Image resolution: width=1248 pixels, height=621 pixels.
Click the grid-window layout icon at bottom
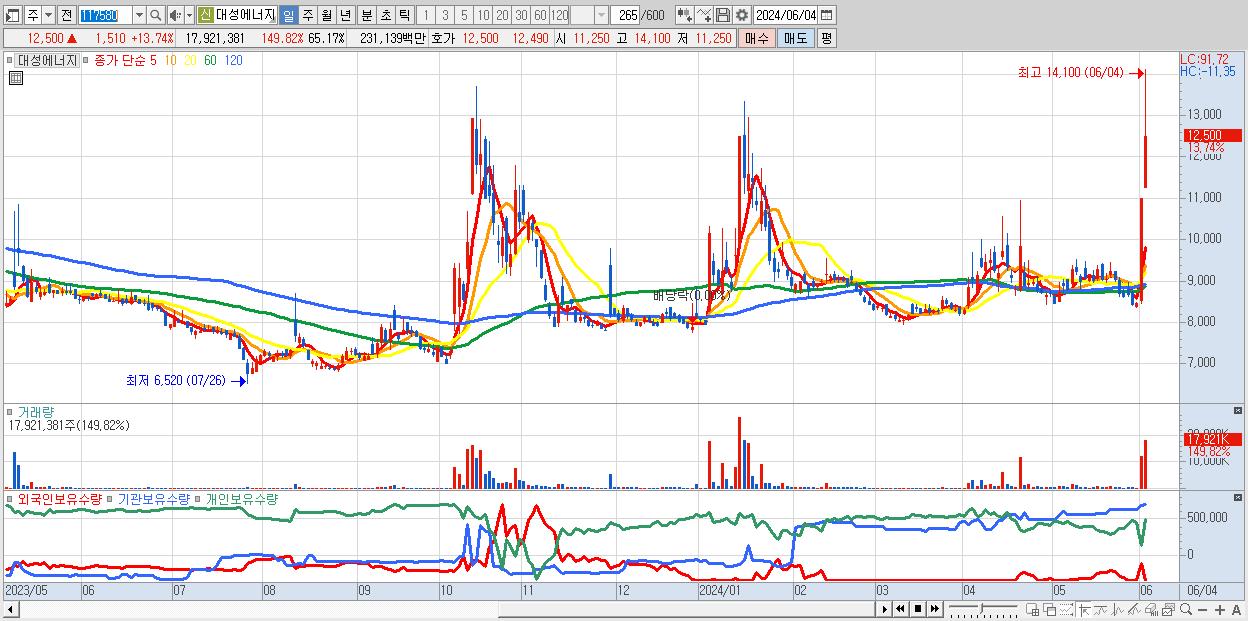1033,610
